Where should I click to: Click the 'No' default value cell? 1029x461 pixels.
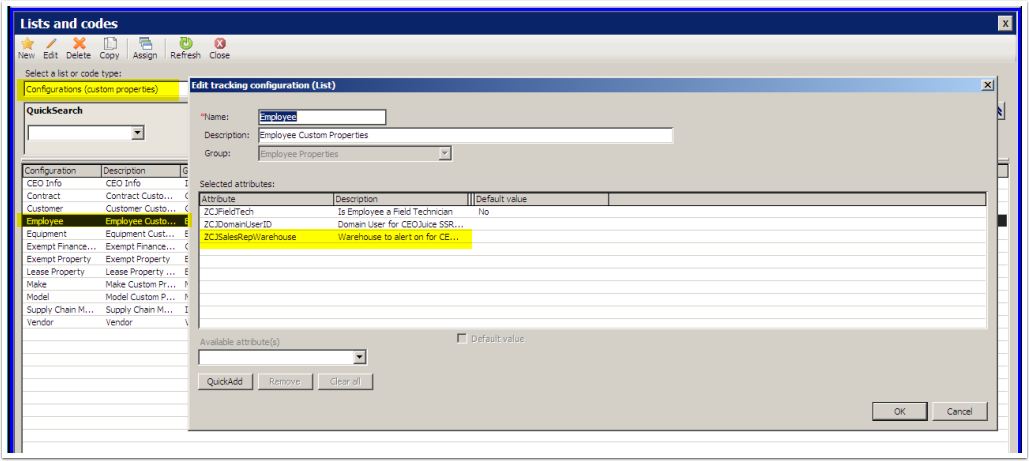(x=484, y=212)
